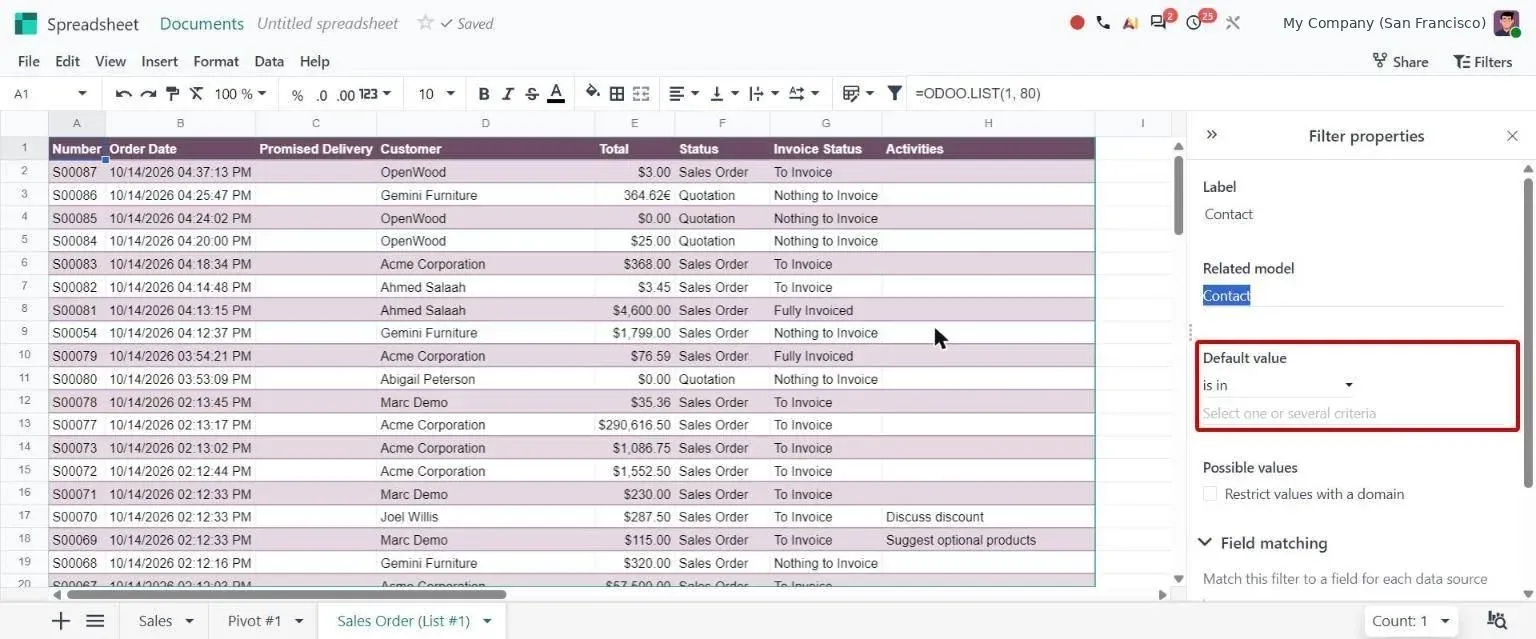The width and height of the screenshot is (1536, 639).
Task: Open the File menu
Action: point(29,61)
